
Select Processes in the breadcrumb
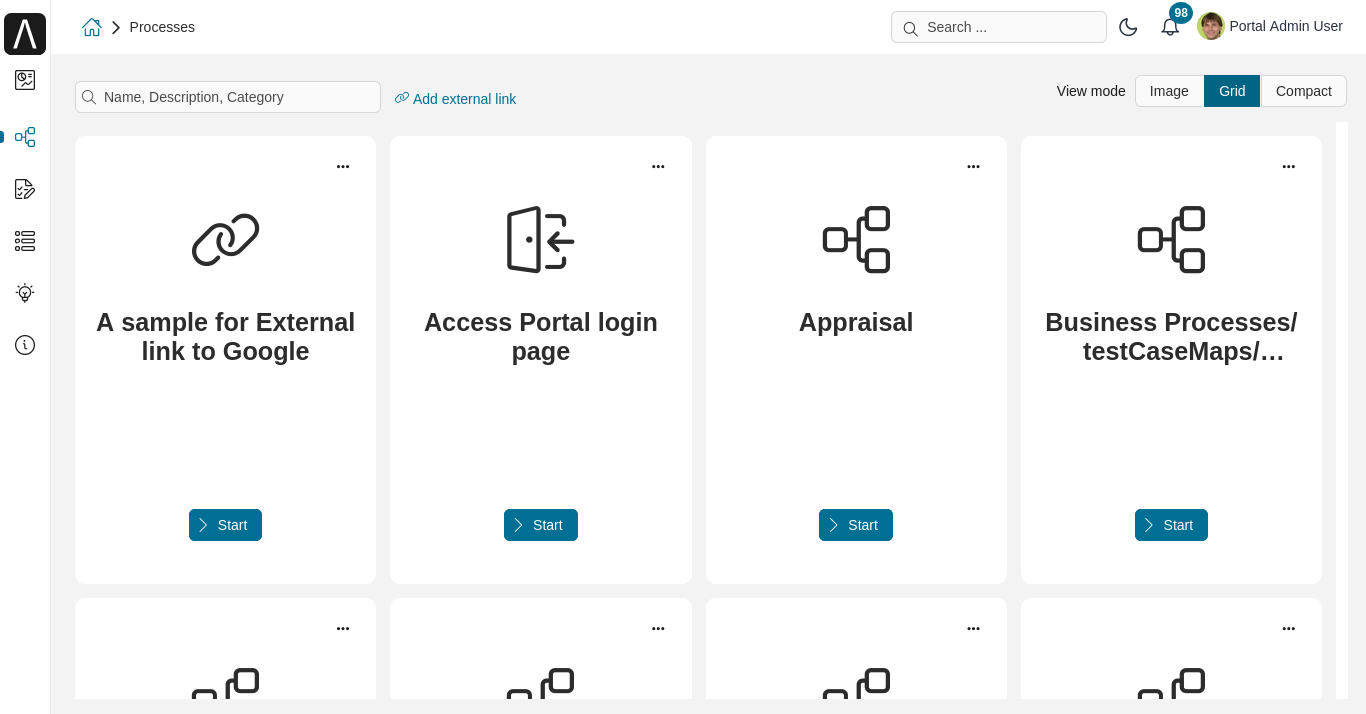(162, 27)
